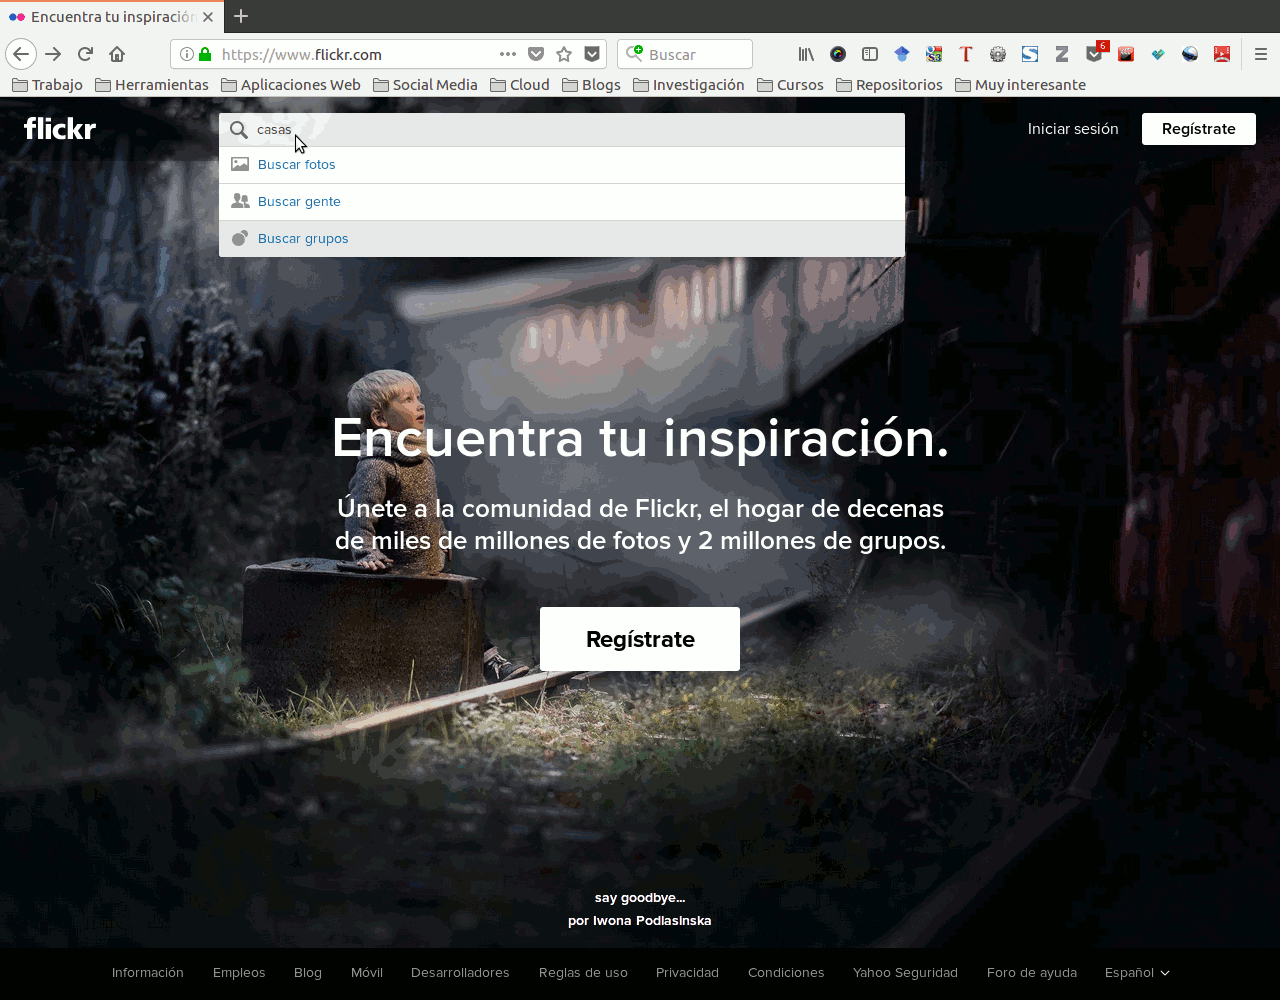Open Información footer link
This screenshot has width=1280, height=1000.
(x=148, y=972)
